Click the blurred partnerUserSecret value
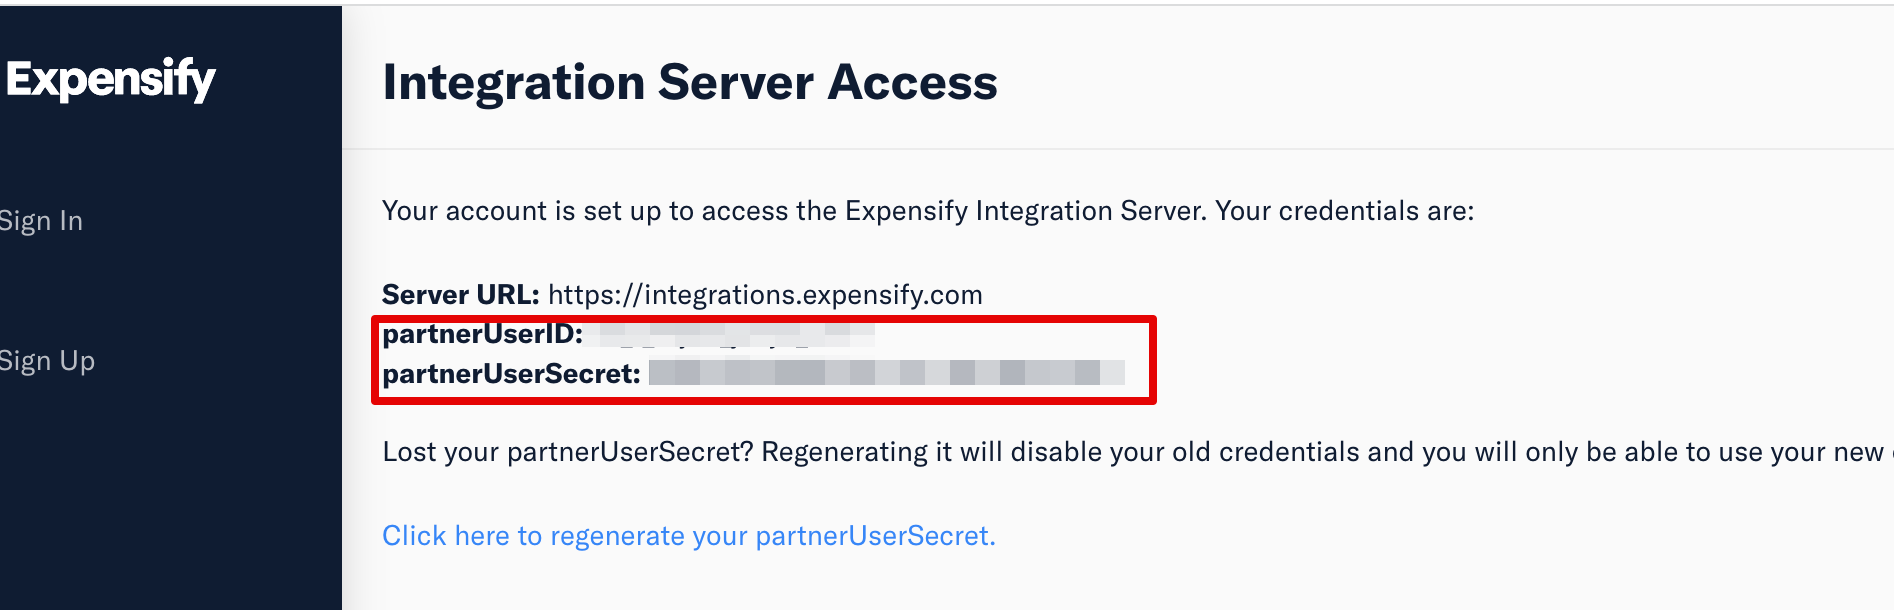Image resolution: width=1894 pixels, height=610 pixels. [x=886, y=374]
